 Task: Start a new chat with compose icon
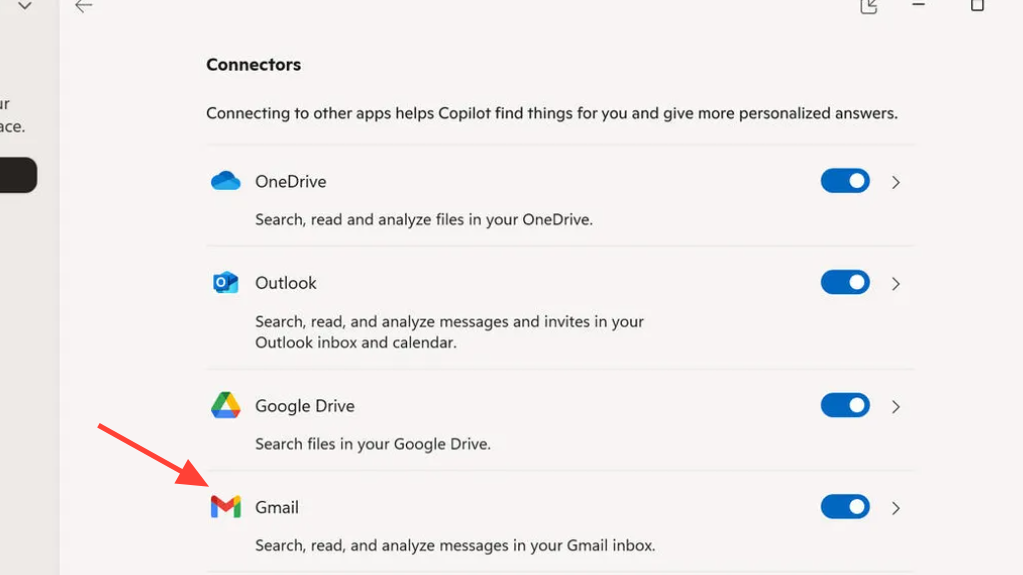click(869, 6)
